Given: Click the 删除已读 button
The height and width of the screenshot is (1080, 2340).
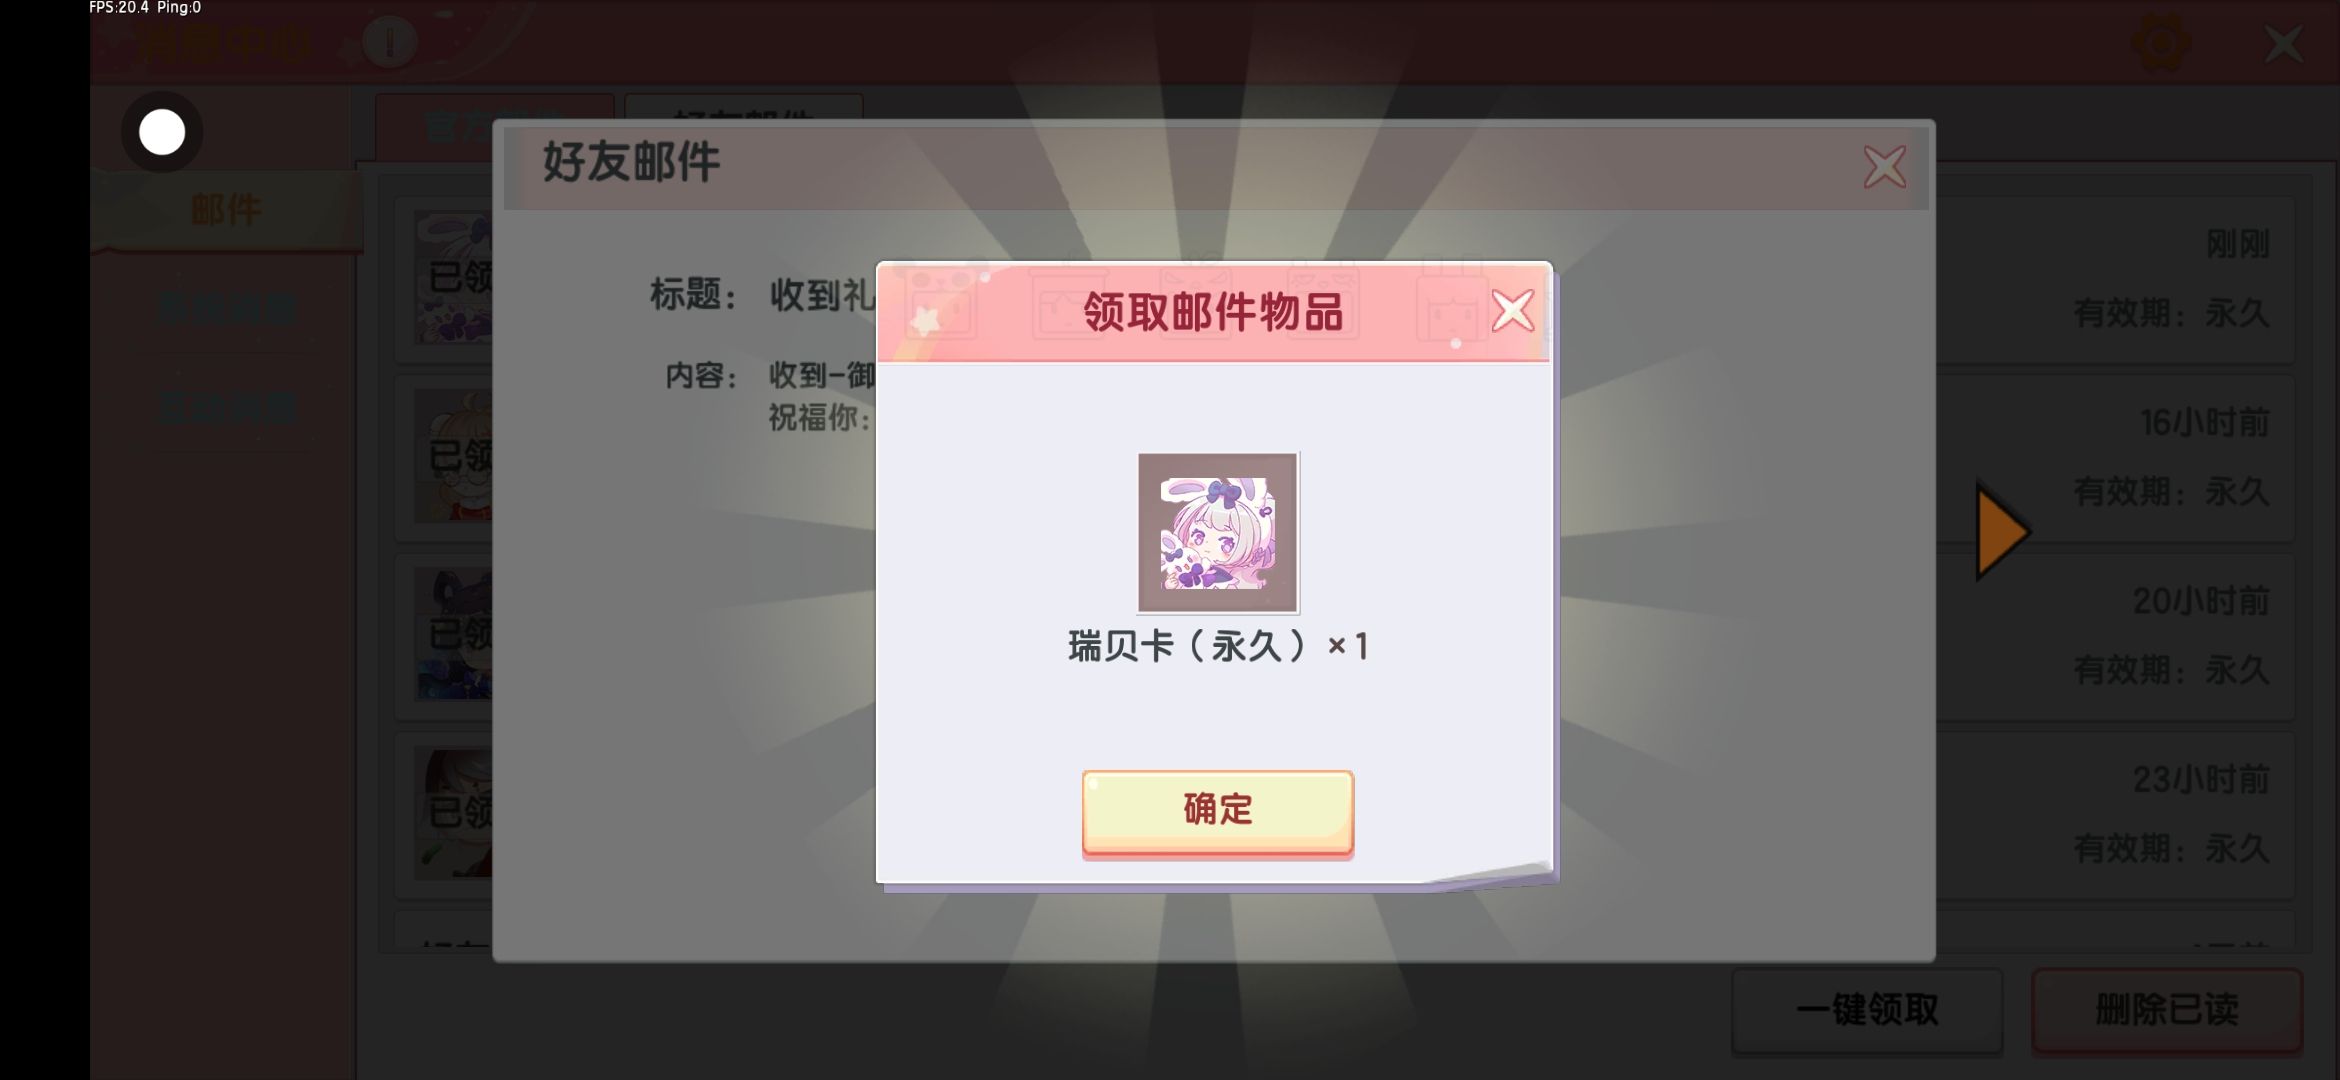Looking at the screenshot, I should pyautogui.click(x=2167, y=1010).
